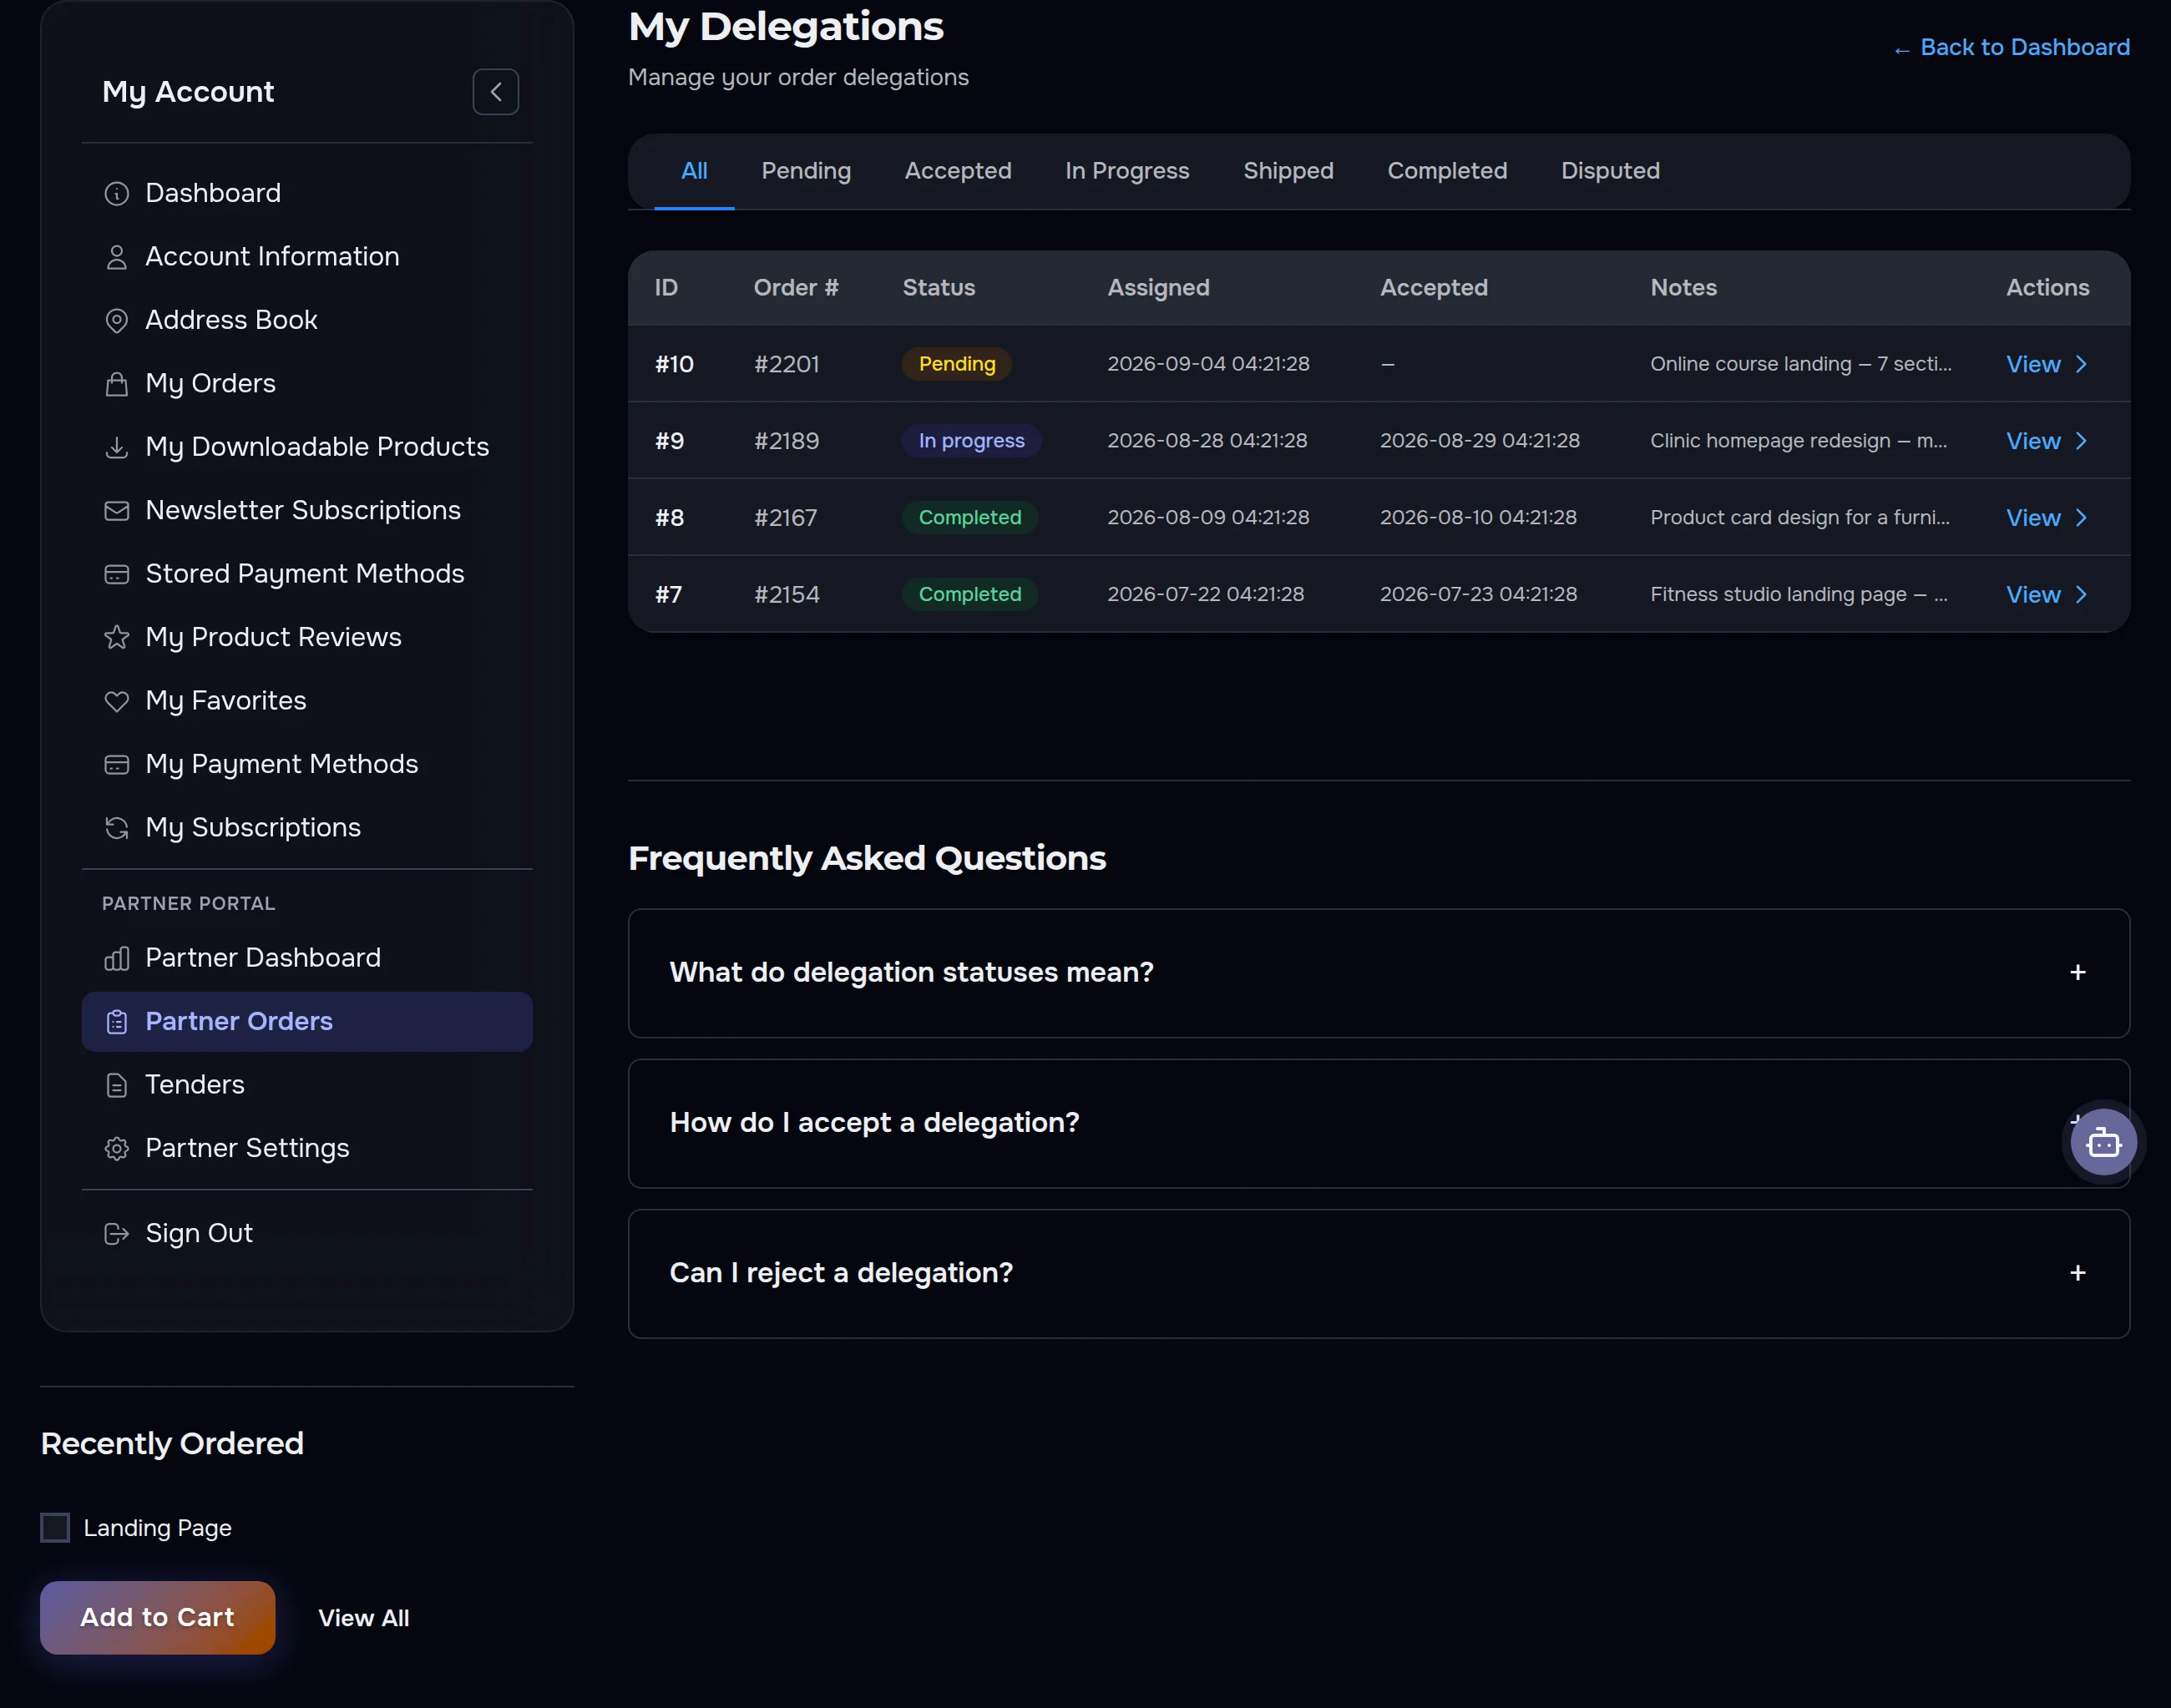This screenshot has height=1708, width=2171.
Task: Click the Stored Payment Methods card icon
Action: [x=117, y=574]
